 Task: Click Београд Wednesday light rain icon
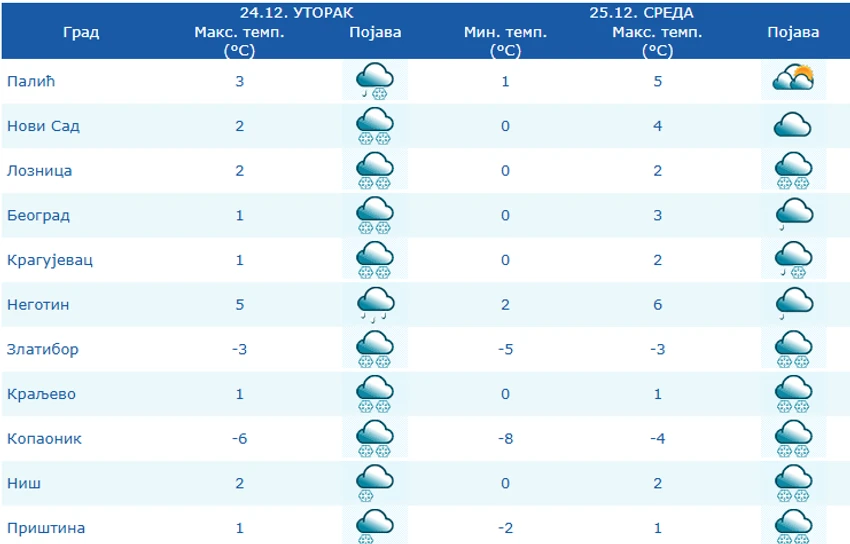(794, 215)
